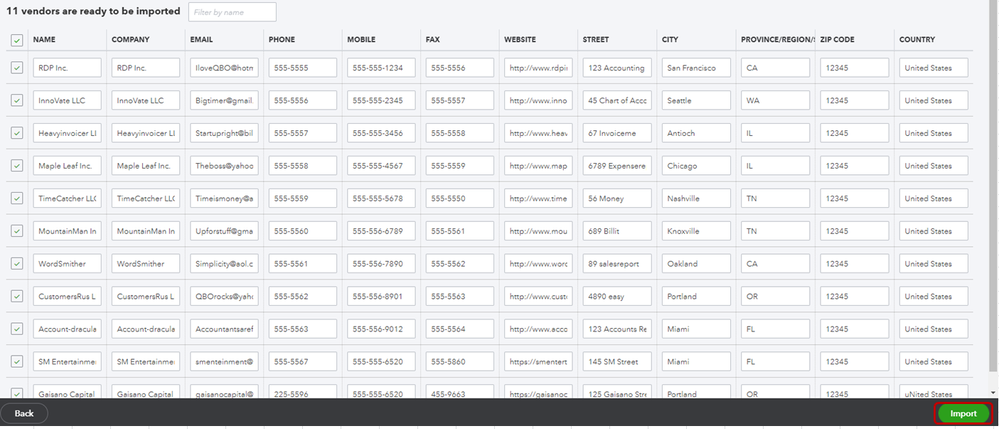The image size is (999, 429).
Task: Edit WA province field
Action: click(775, 100)
